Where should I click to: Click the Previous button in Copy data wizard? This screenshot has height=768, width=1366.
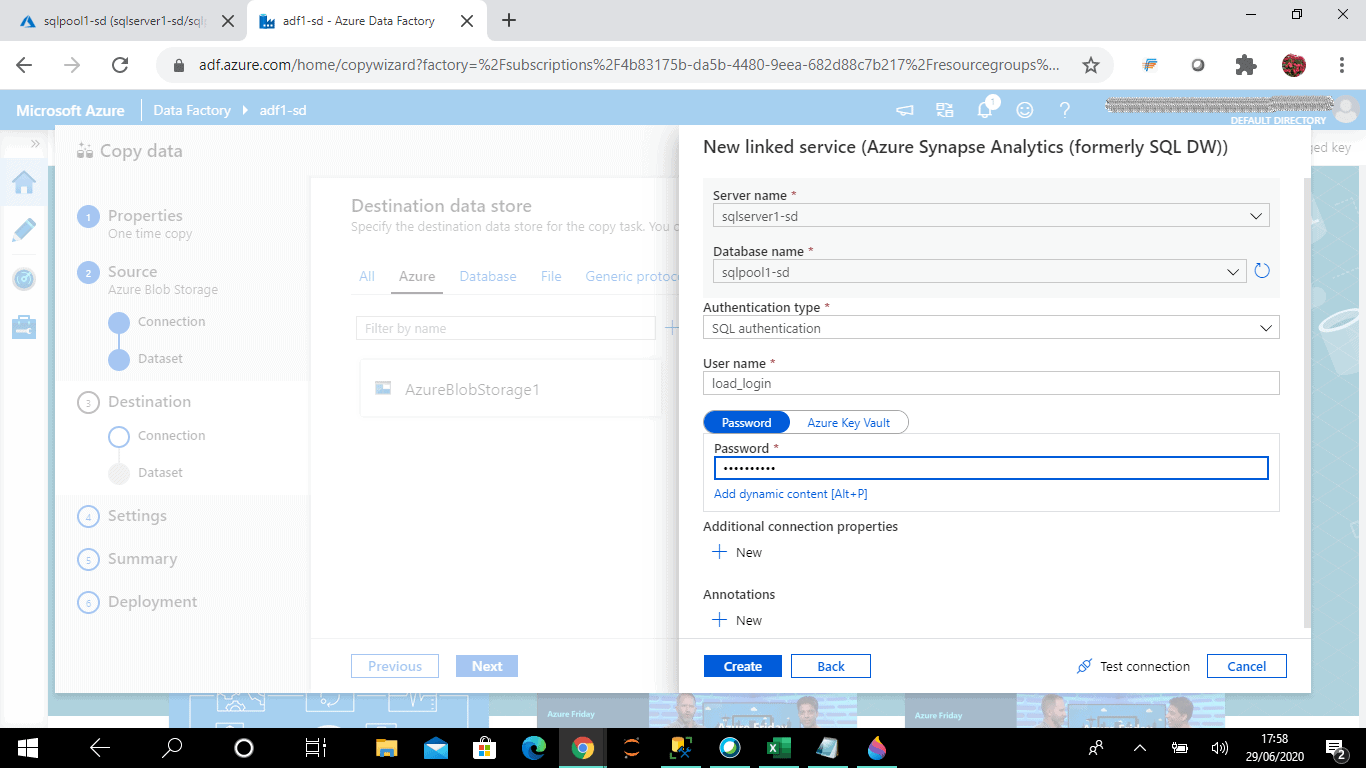[x=395, y=666]
